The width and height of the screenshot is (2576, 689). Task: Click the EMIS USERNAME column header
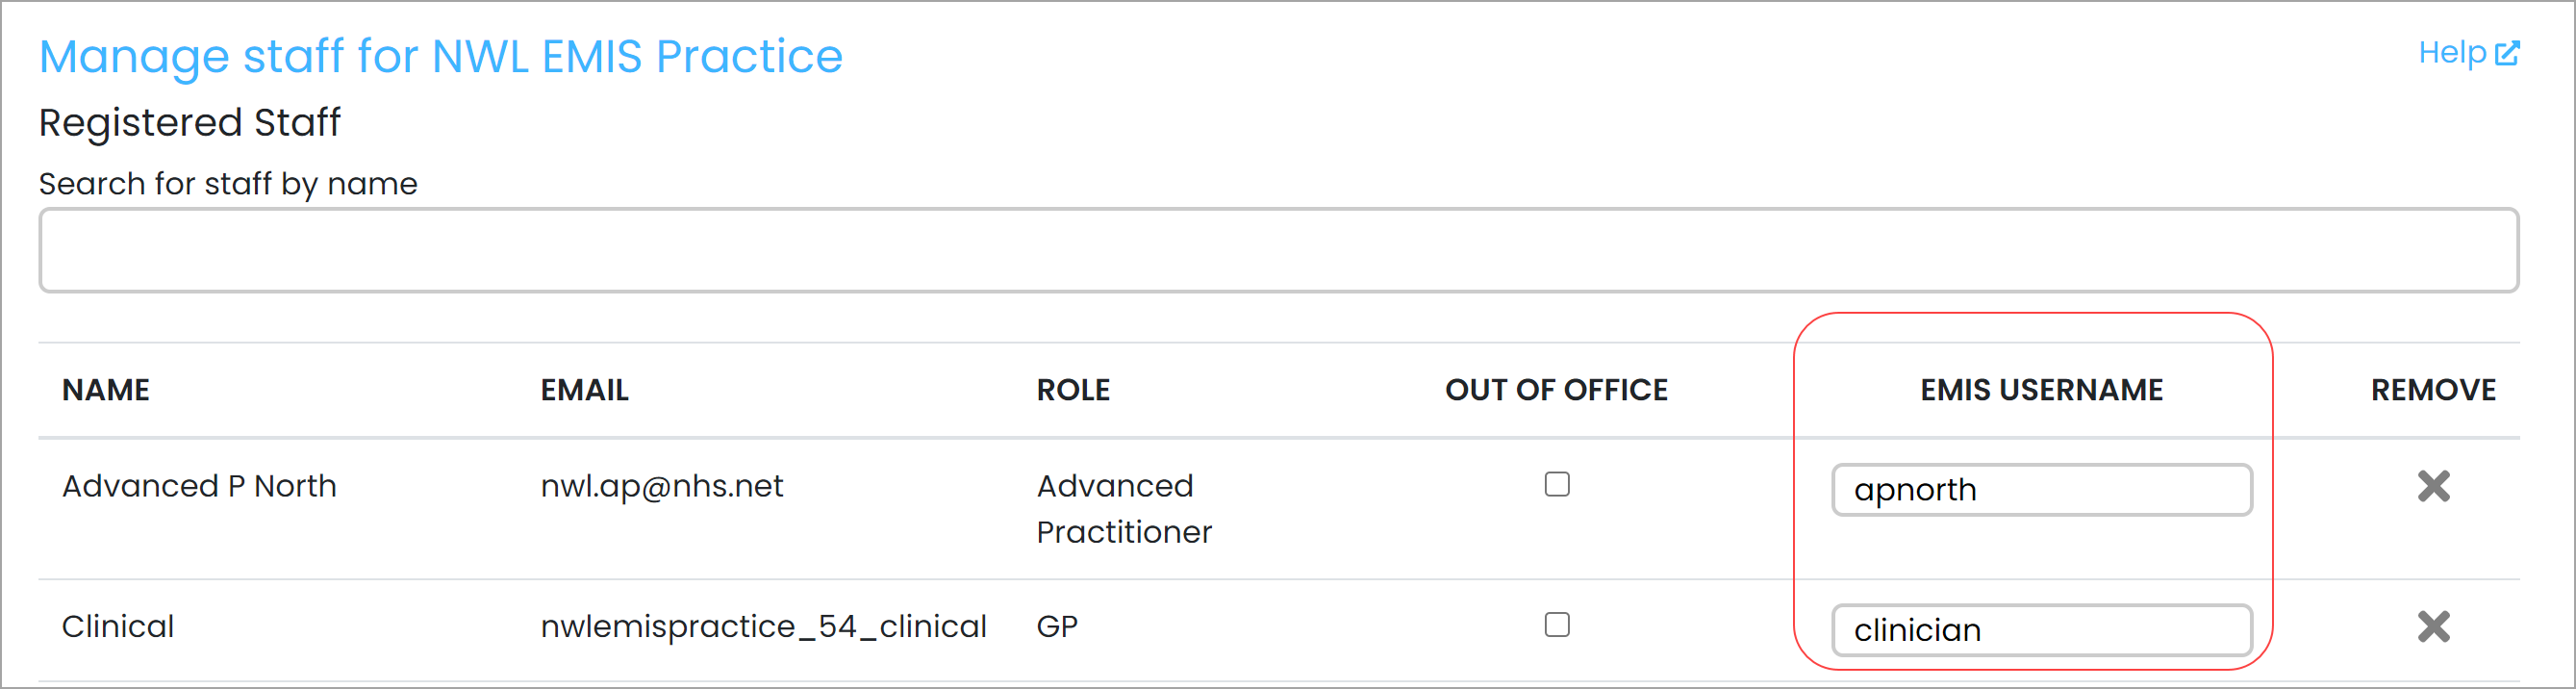point(2041,390)
